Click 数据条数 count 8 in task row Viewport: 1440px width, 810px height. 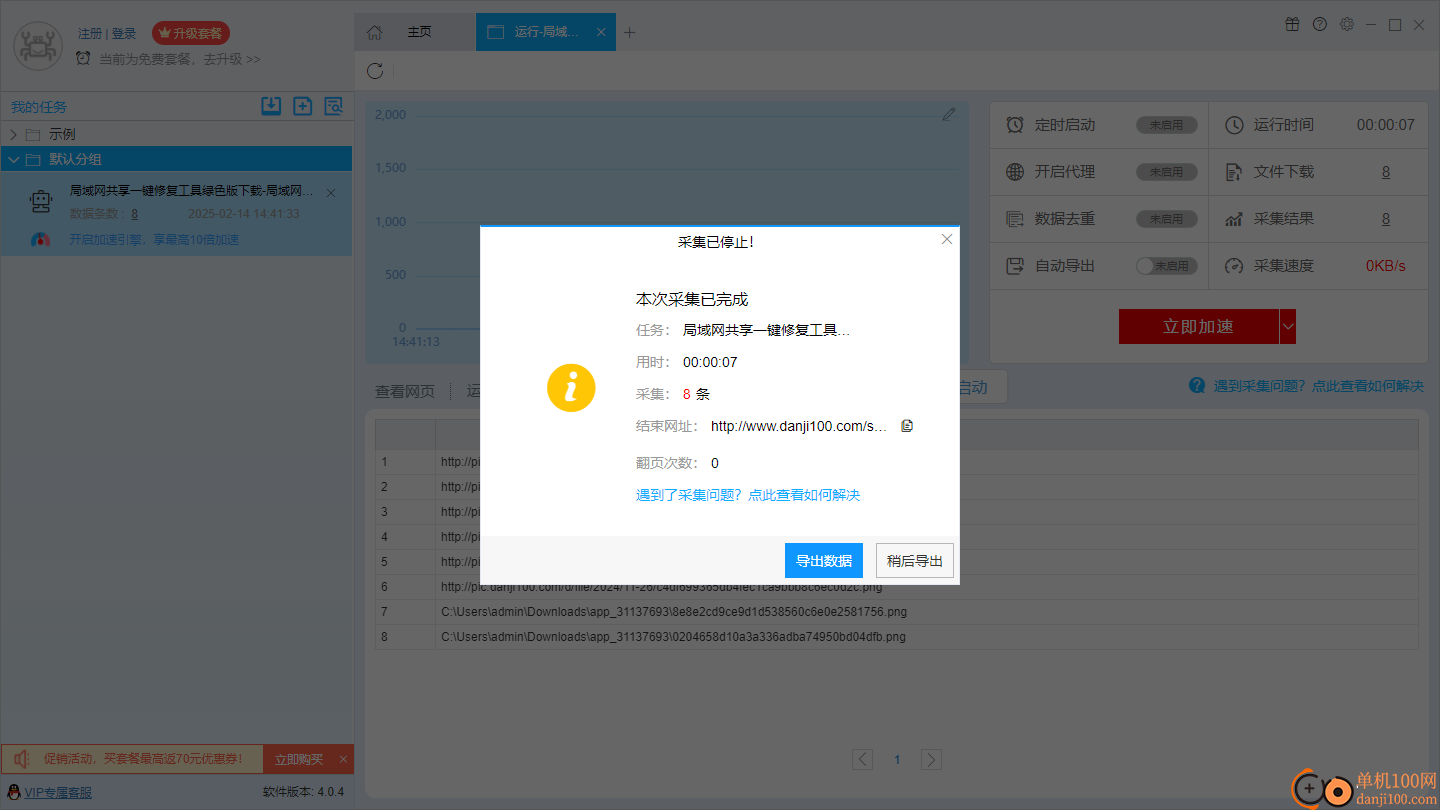[134, 214]
